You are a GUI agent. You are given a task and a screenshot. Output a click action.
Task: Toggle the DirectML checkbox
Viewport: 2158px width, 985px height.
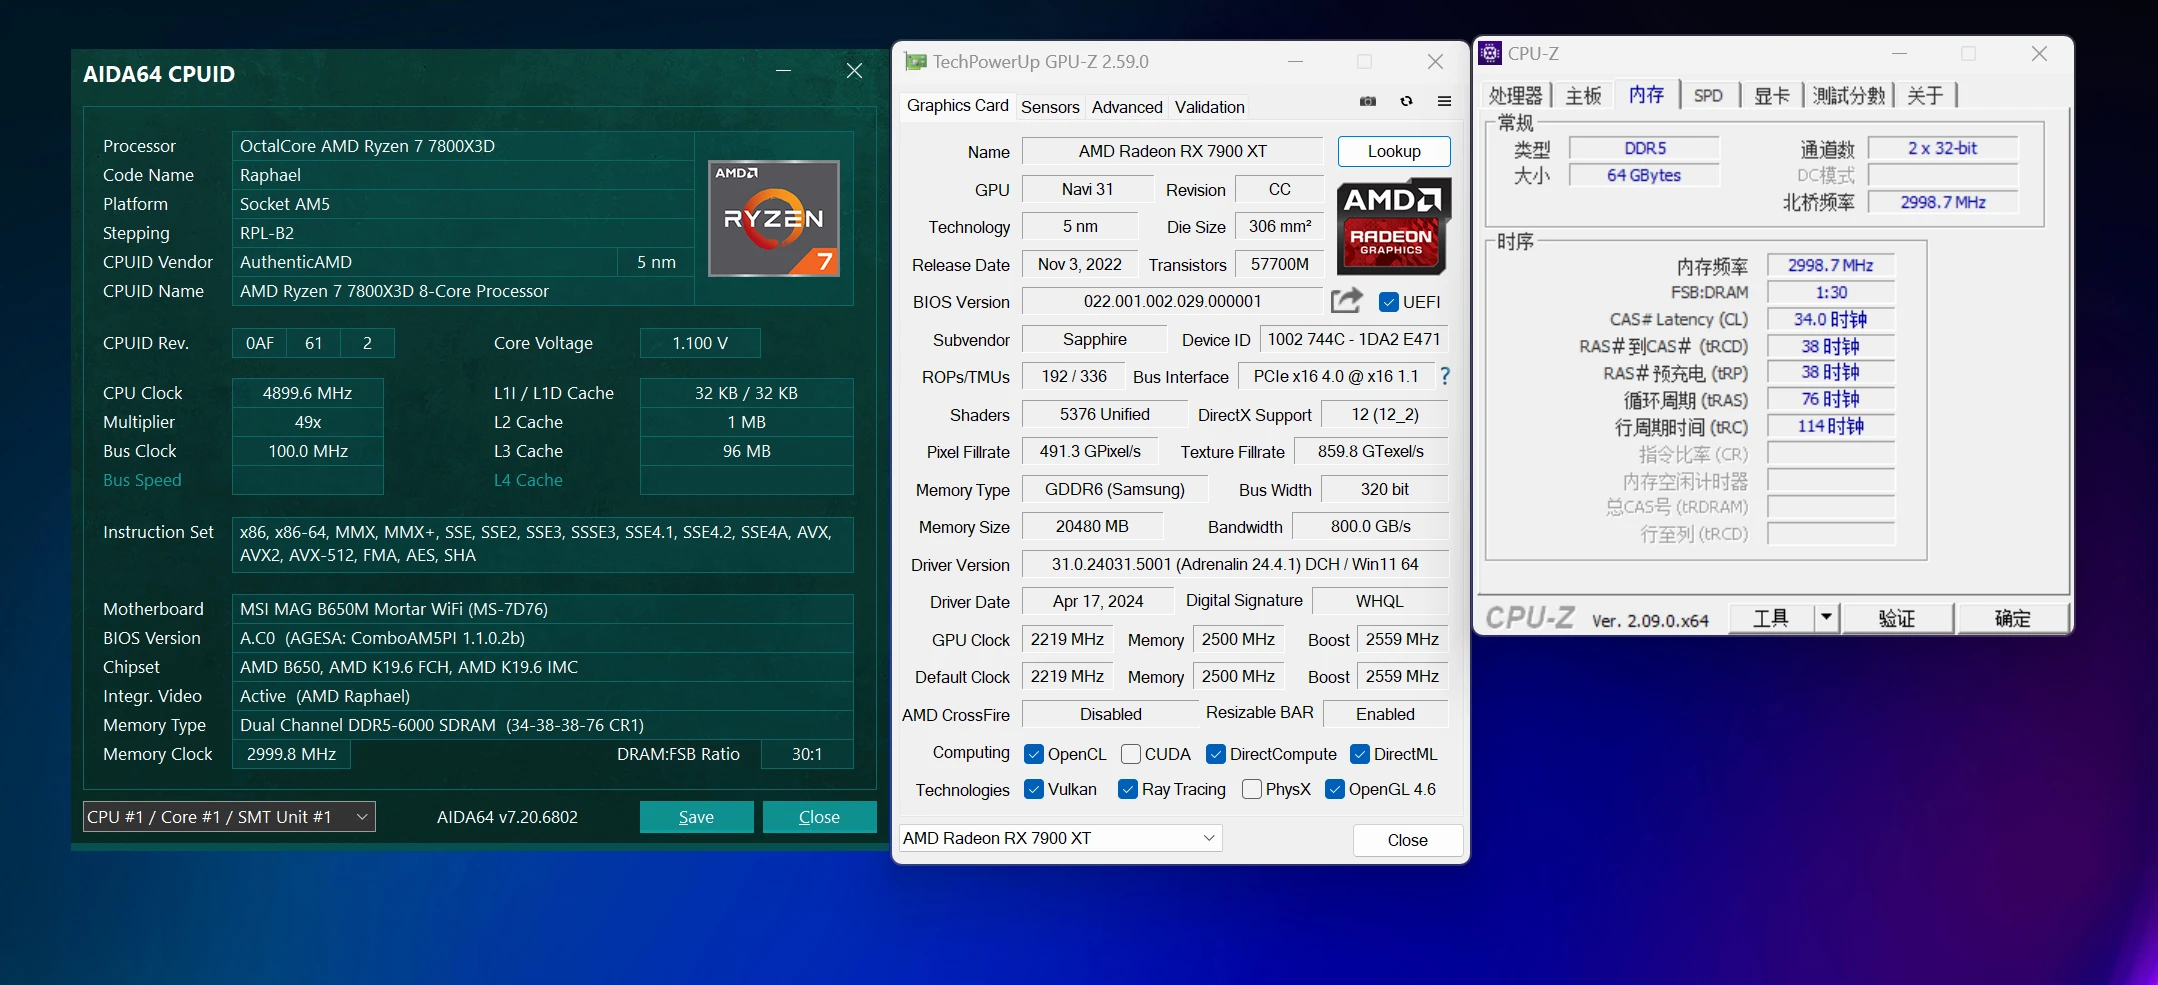pos(1360,754)
